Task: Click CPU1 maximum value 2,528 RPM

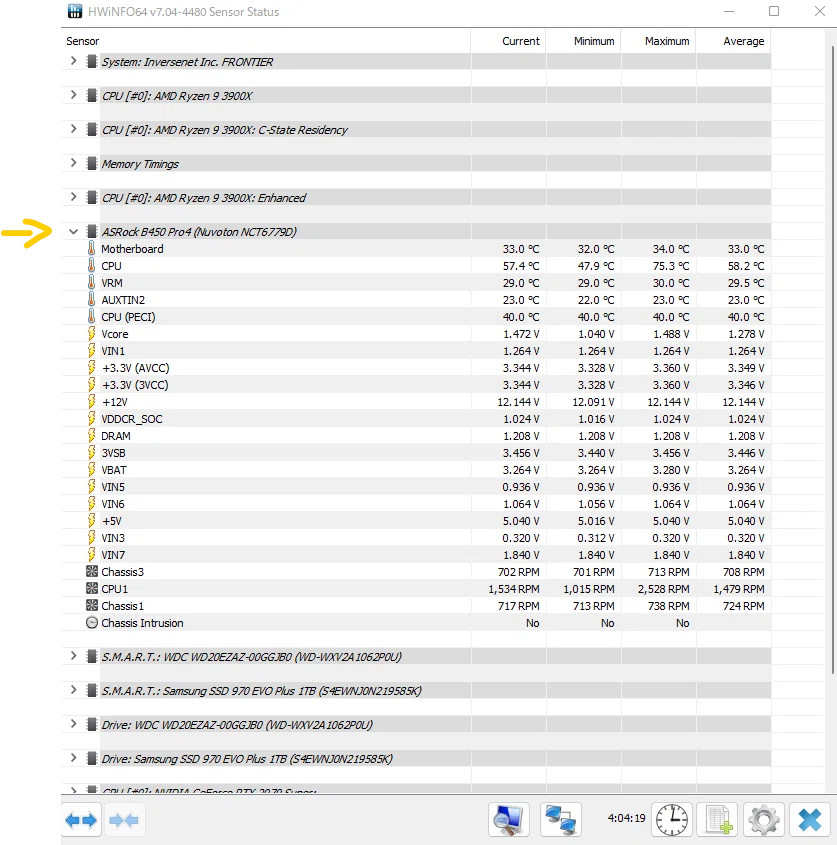Action: [x=663, y=589]
